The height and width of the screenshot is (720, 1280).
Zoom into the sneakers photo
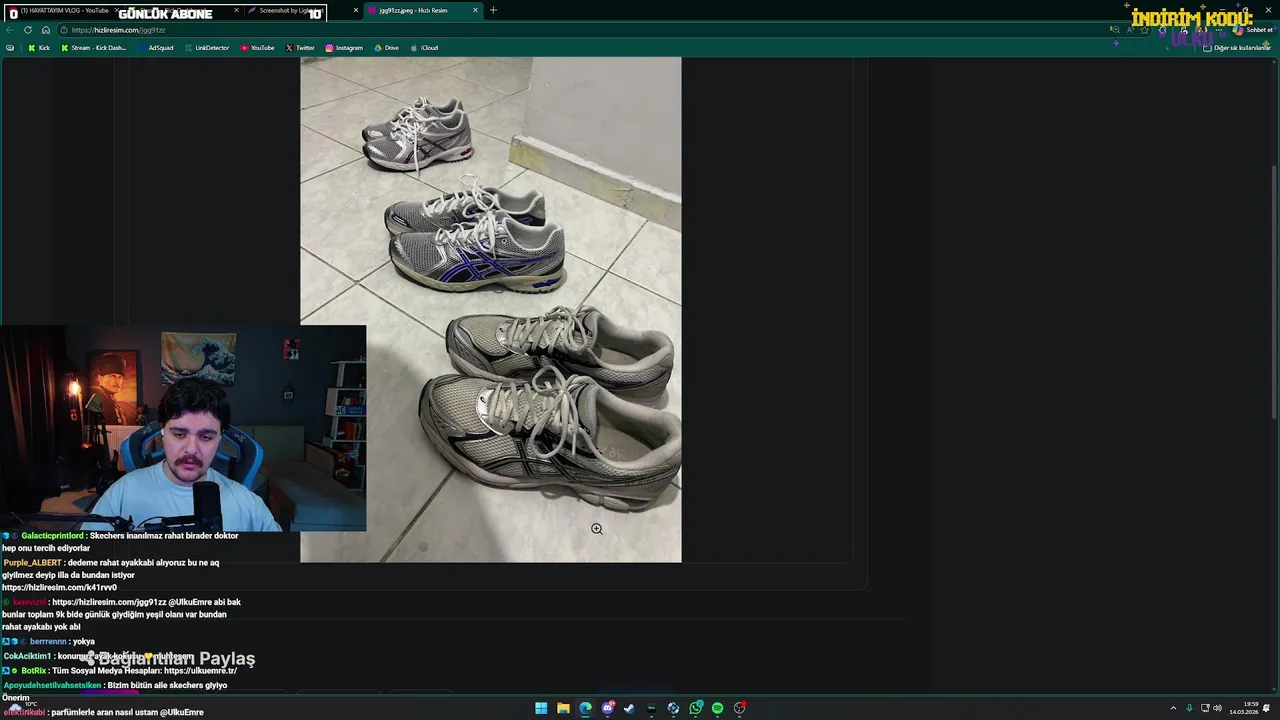490,310
